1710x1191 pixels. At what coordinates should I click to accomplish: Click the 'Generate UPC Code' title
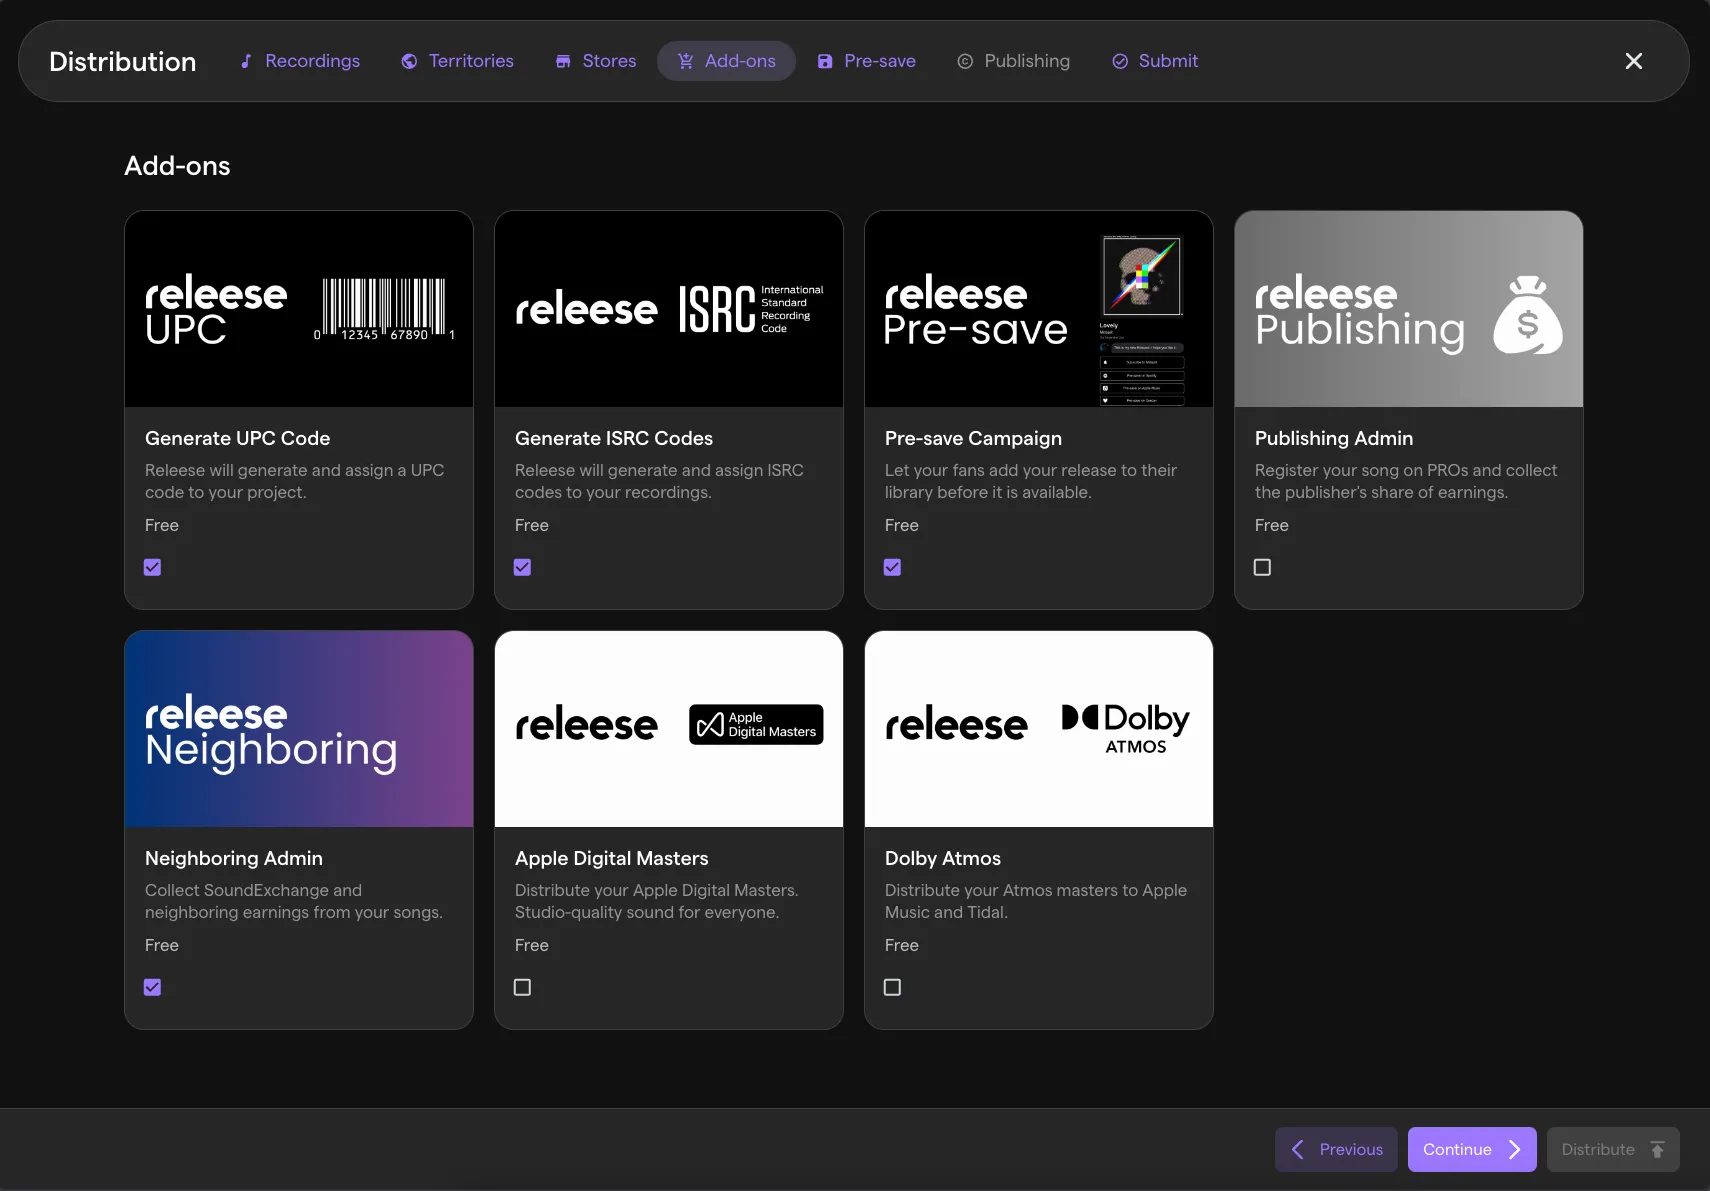point(237,438)
